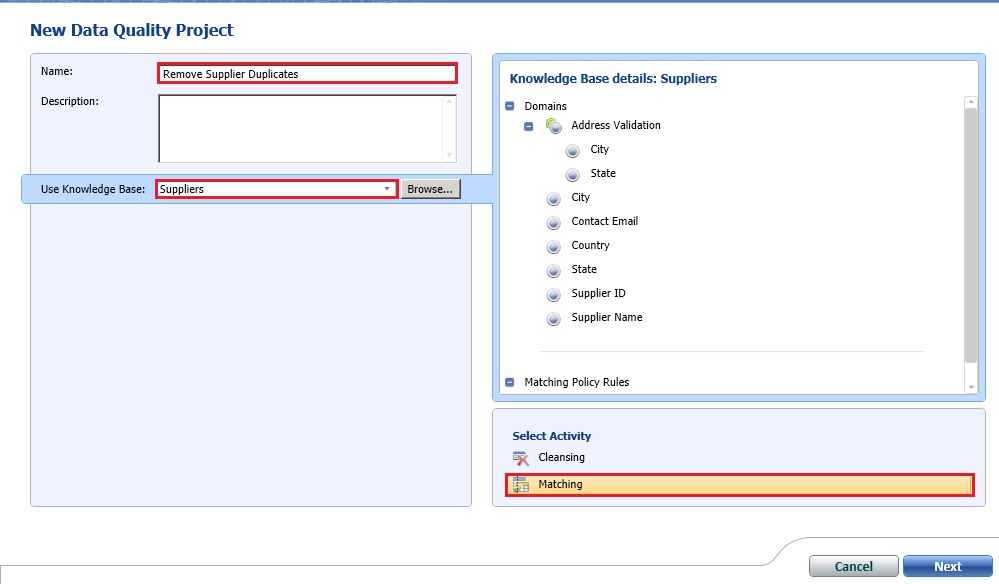
Task: Select the Cleansing activity icon
Action: (520, 458)
